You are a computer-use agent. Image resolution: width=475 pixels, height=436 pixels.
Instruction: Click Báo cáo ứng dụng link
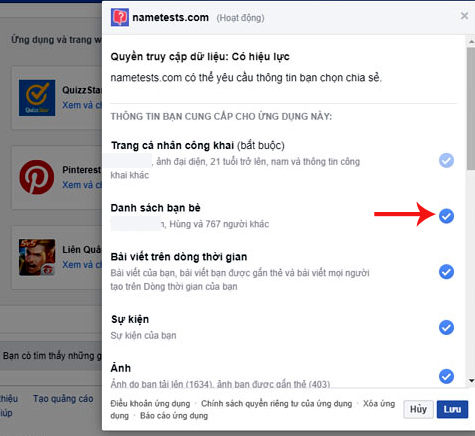174,416
